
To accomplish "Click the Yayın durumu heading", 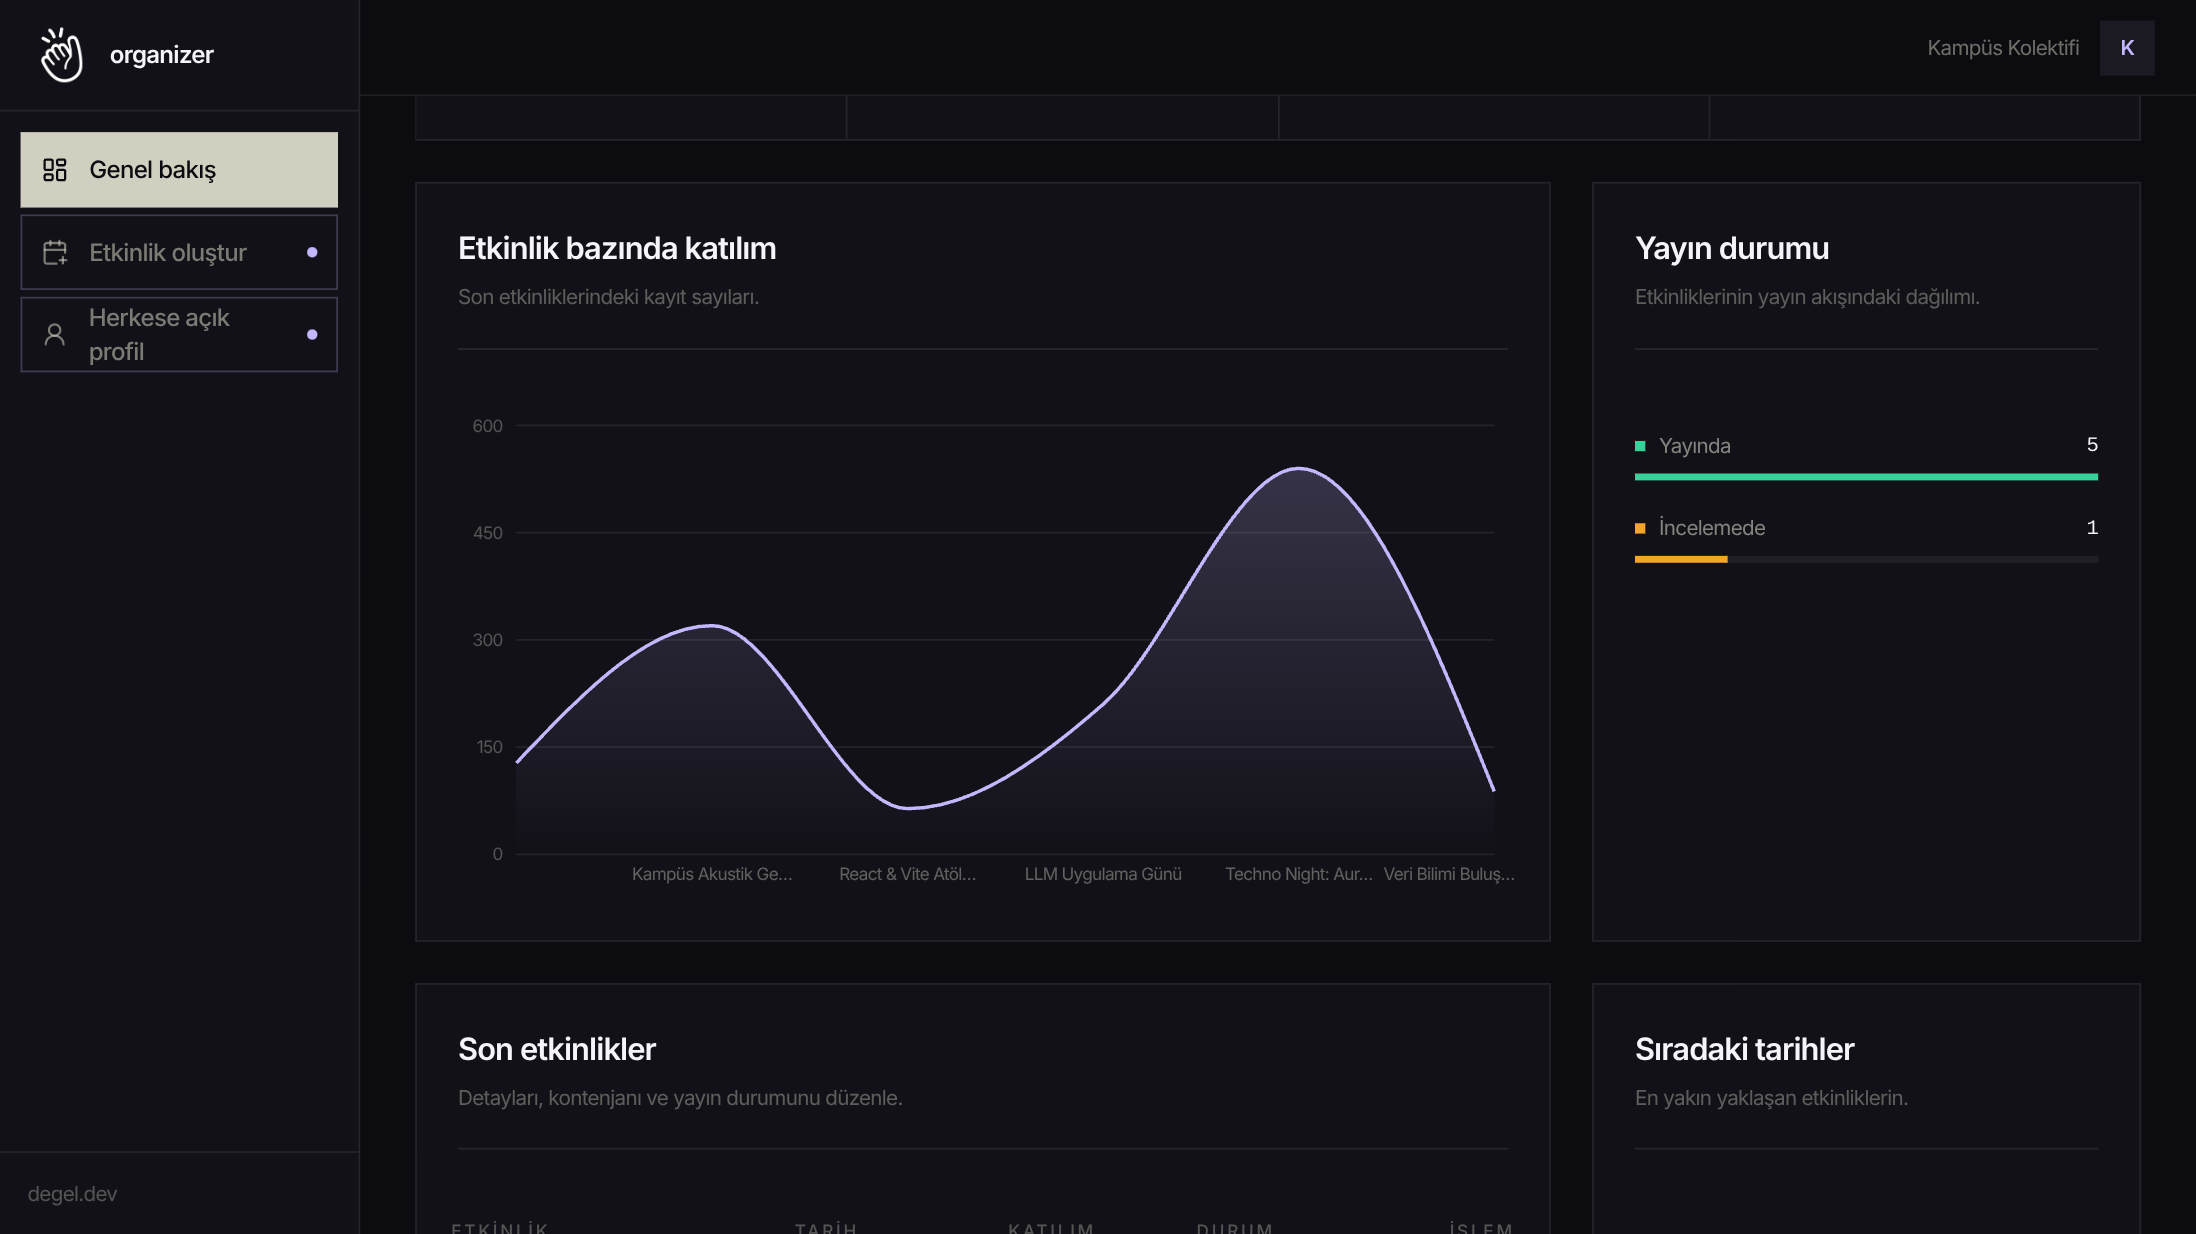I will (x=1732, y=248).
